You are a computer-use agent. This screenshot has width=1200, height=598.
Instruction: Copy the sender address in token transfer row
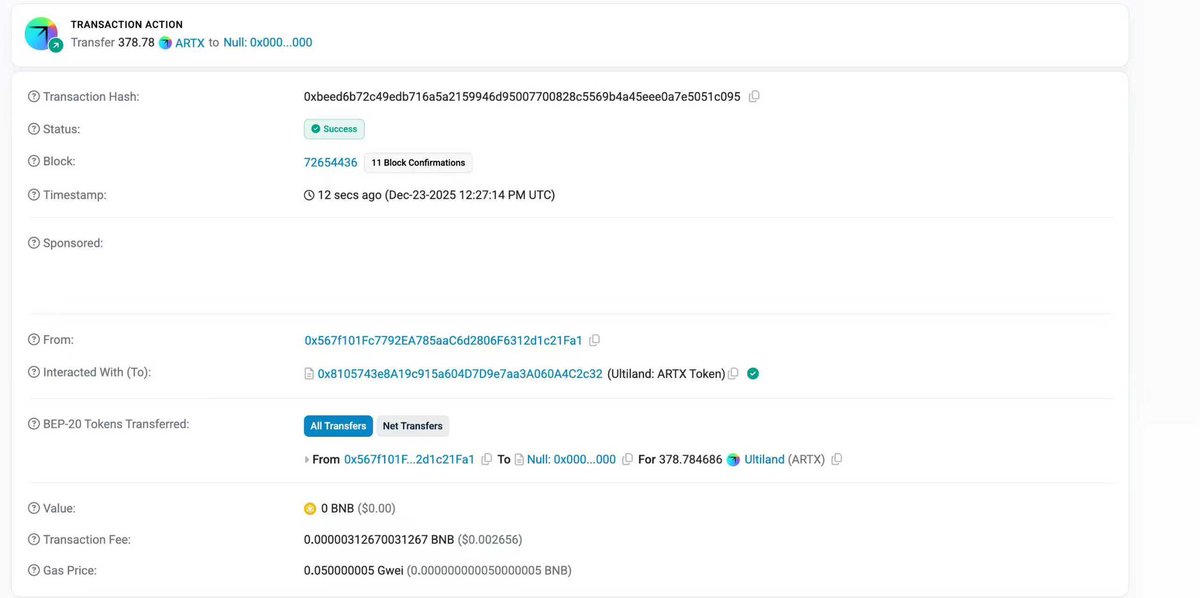tap(486, 459)
